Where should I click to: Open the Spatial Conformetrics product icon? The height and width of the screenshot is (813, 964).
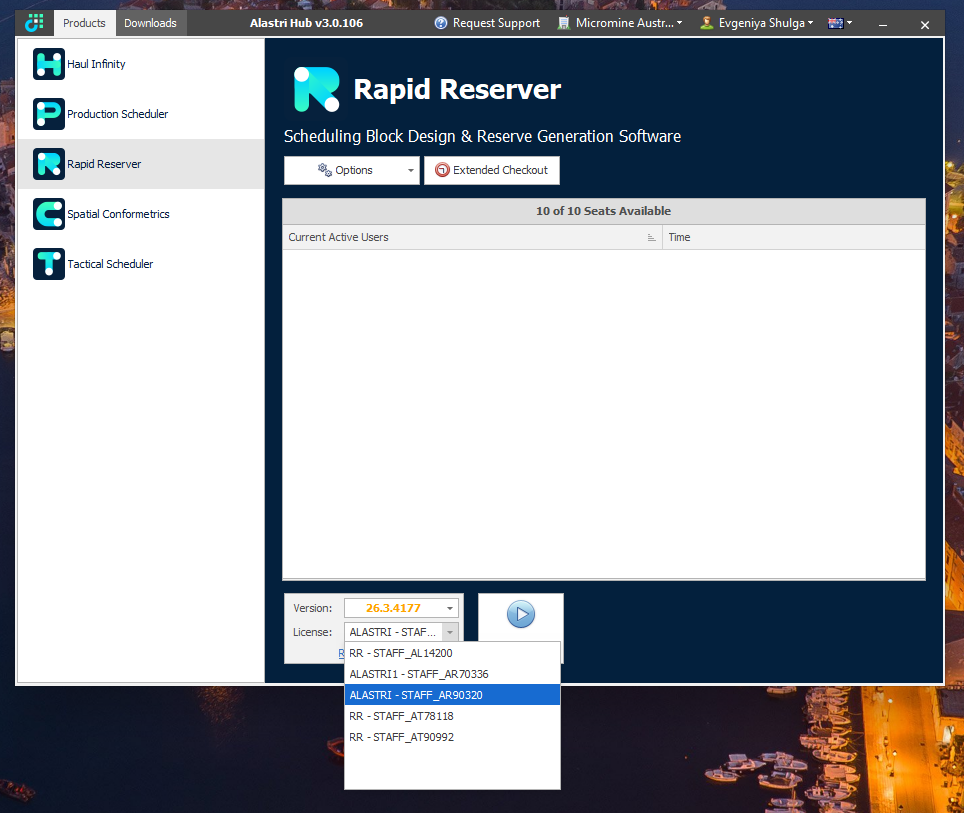pos(49,214)
